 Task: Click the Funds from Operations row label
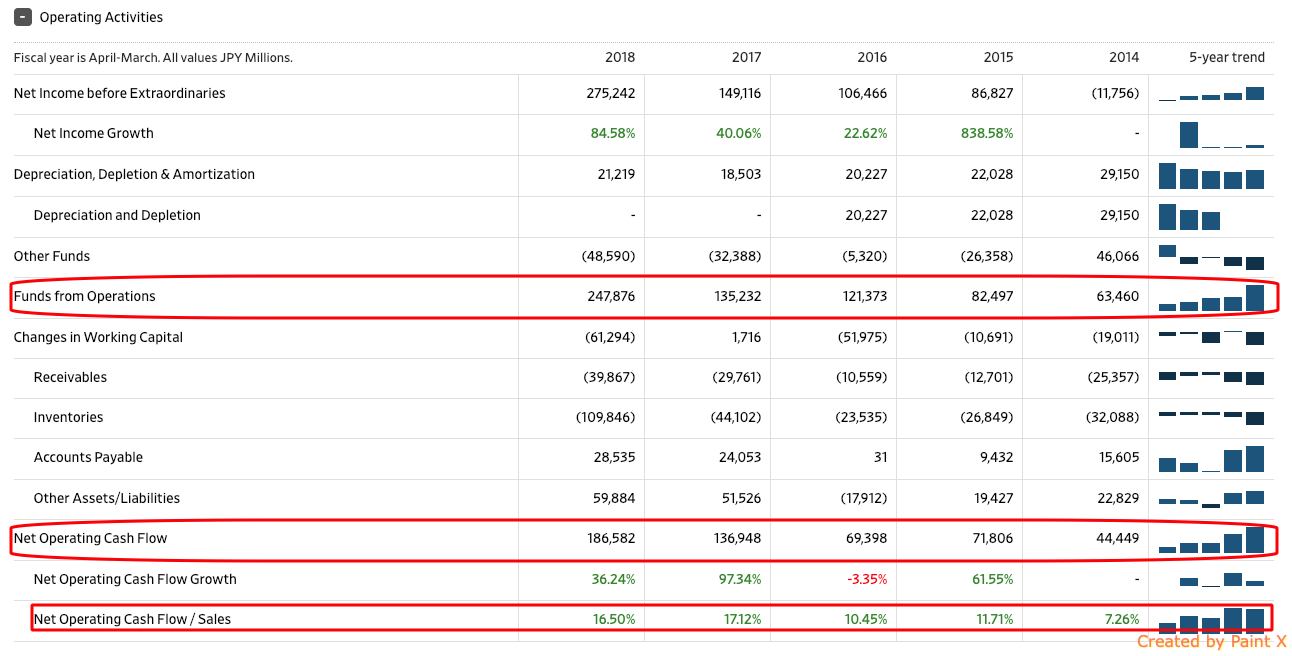[85, 296]
